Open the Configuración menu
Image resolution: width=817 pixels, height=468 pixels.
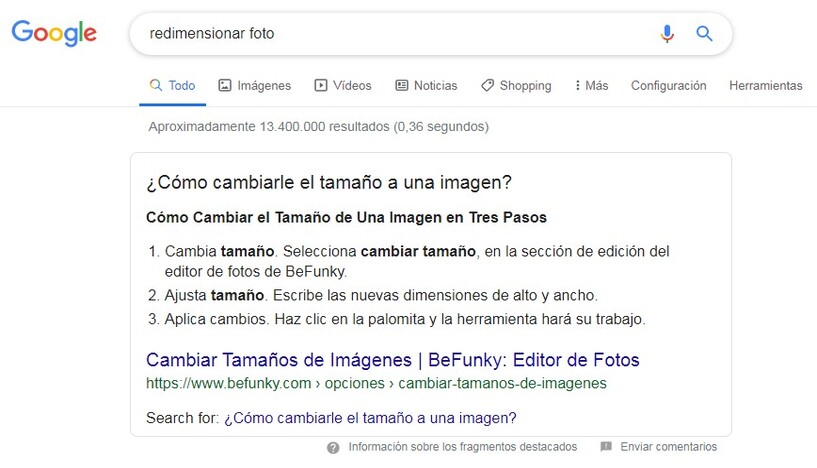click(669, 85)
